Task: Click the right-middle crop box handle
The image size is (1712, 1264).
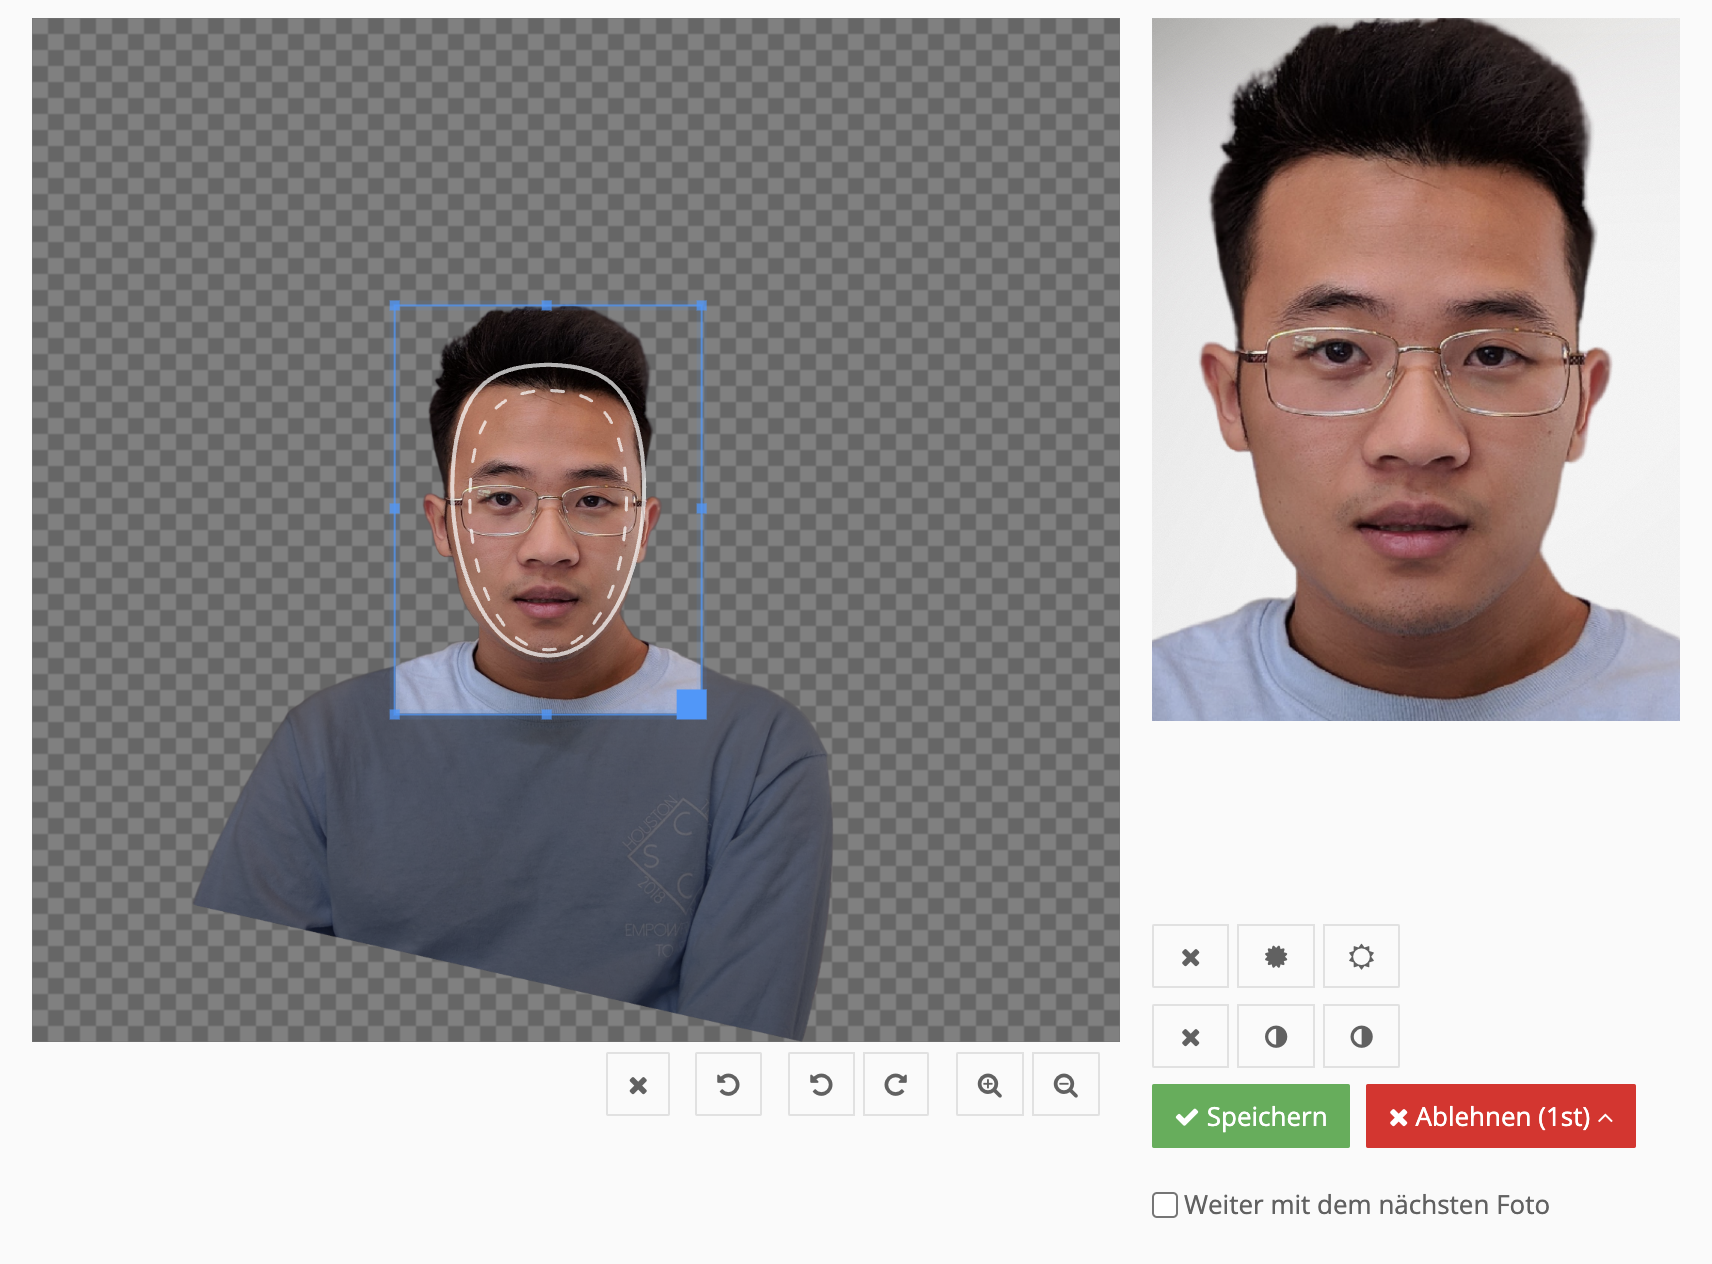Action: [x=701, y=509]
